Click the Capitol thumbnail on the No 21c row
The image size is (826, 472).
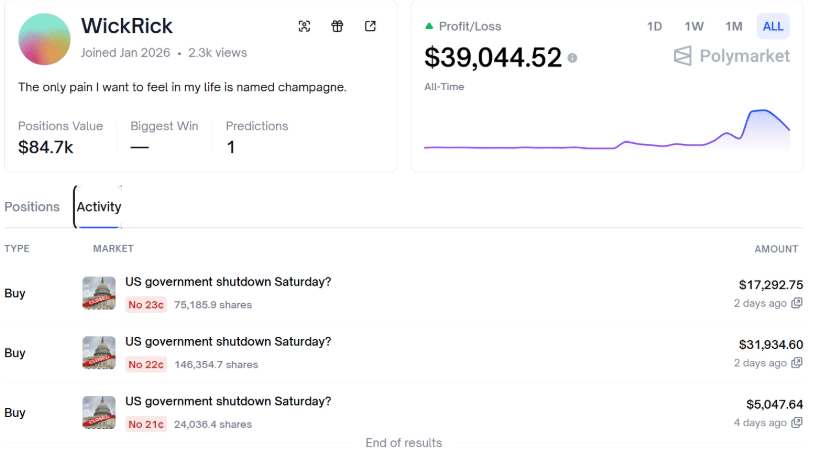click(x=99, y=412)
